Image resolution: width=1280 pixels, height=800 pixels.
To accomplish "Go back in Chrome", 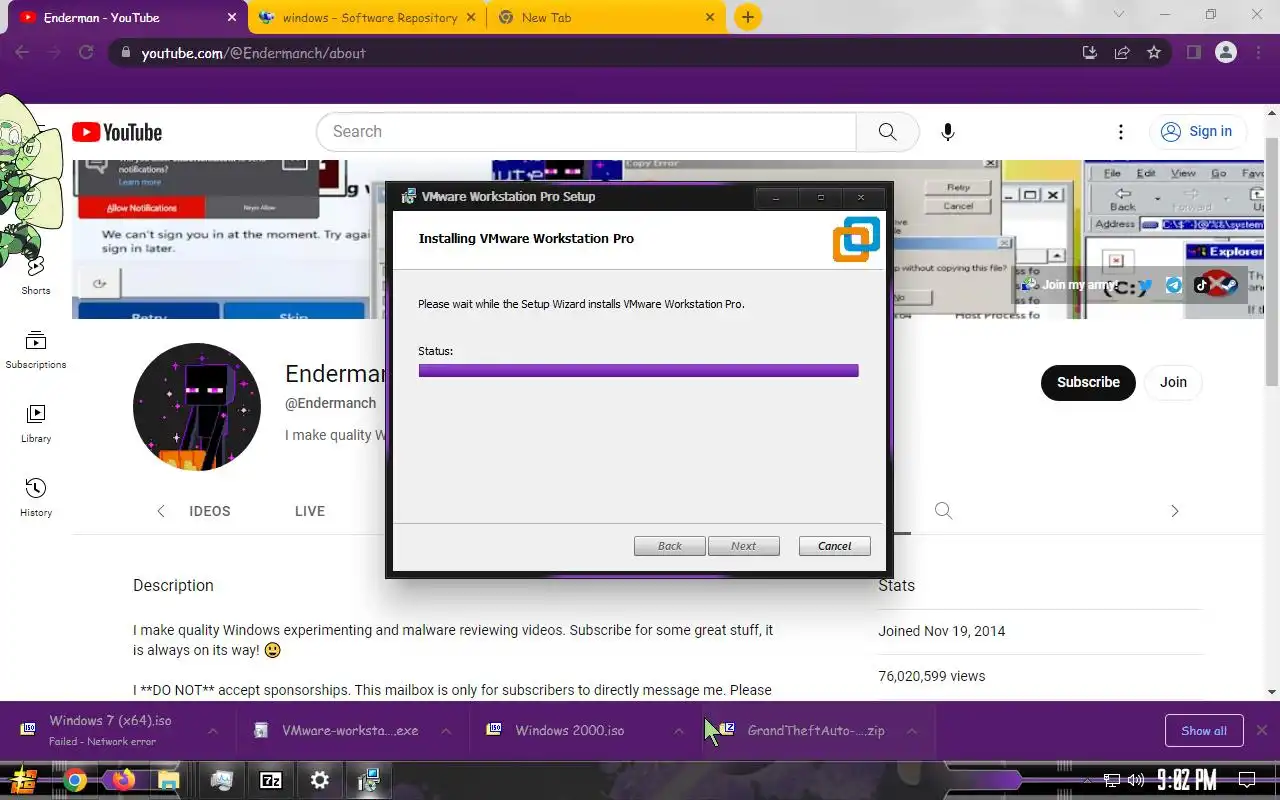I will pyautogui.click(x=23, y=53).
